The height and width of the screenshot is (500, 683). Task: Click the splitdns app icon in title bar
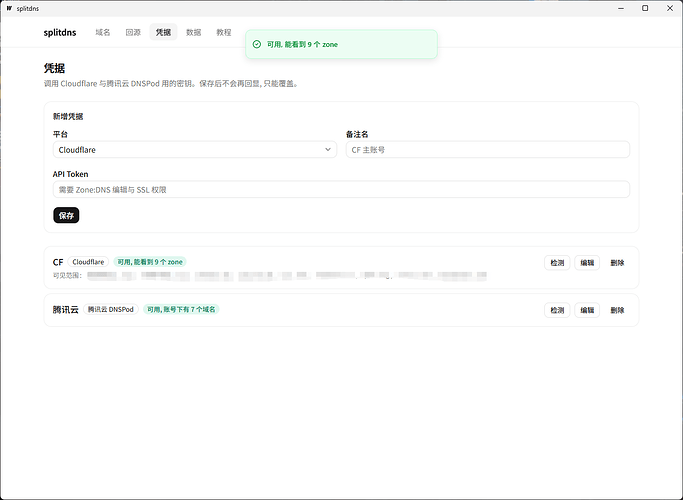pyautogui.click(x=9, y=8)
